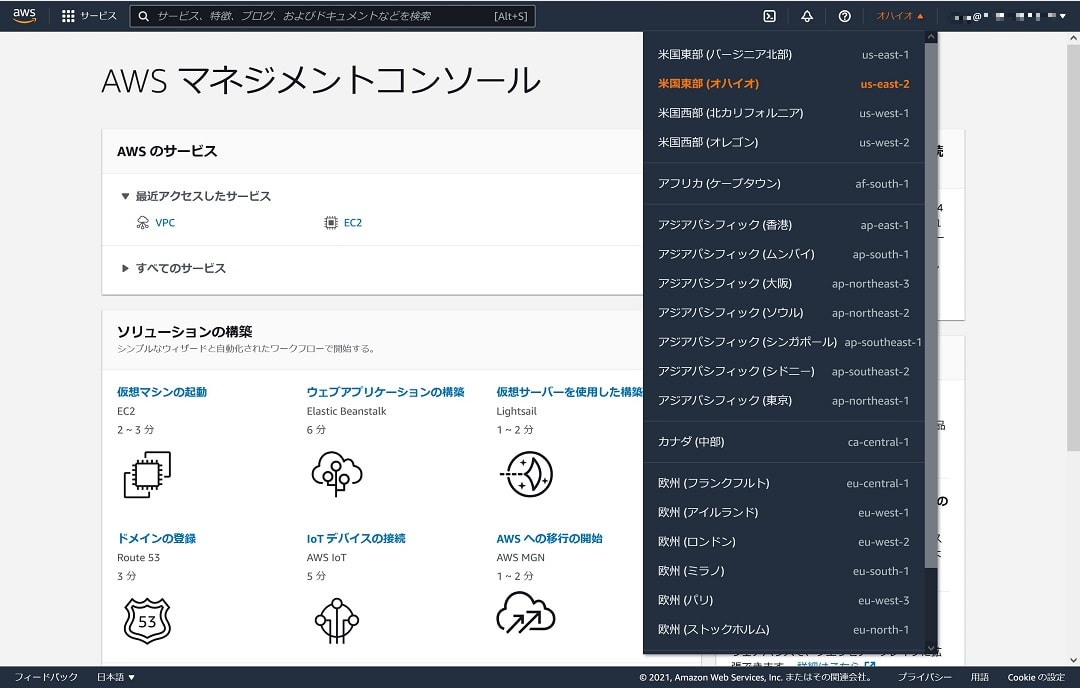This screenshot has width=1080, height=688.
Task: Select region 米国東部 (オハイオ) us-east-2
Action: tap(783, 84)
